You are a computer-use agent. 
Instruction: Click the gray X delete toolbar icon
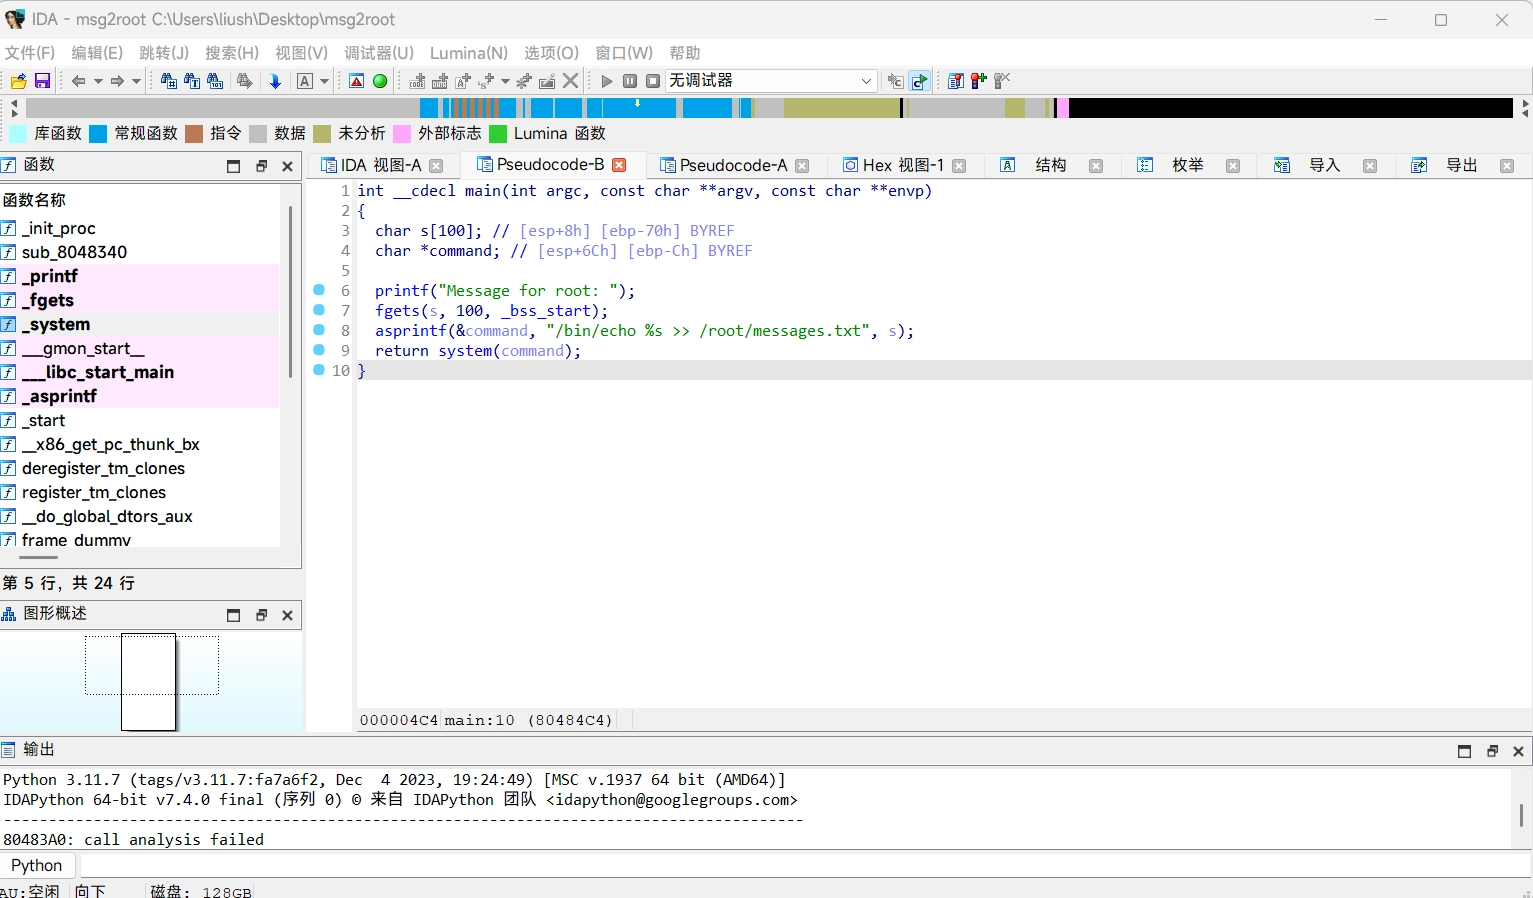click(x=571, y=81)
